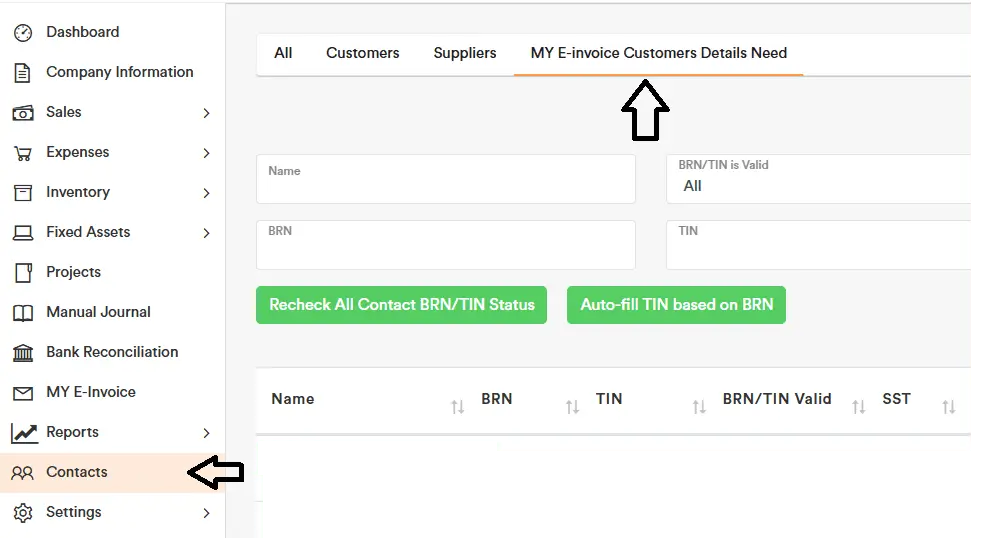Click the MY E-Invoice envelope icon
The height and width of the screenshot is (538, 989).
[x=22, y=393]
